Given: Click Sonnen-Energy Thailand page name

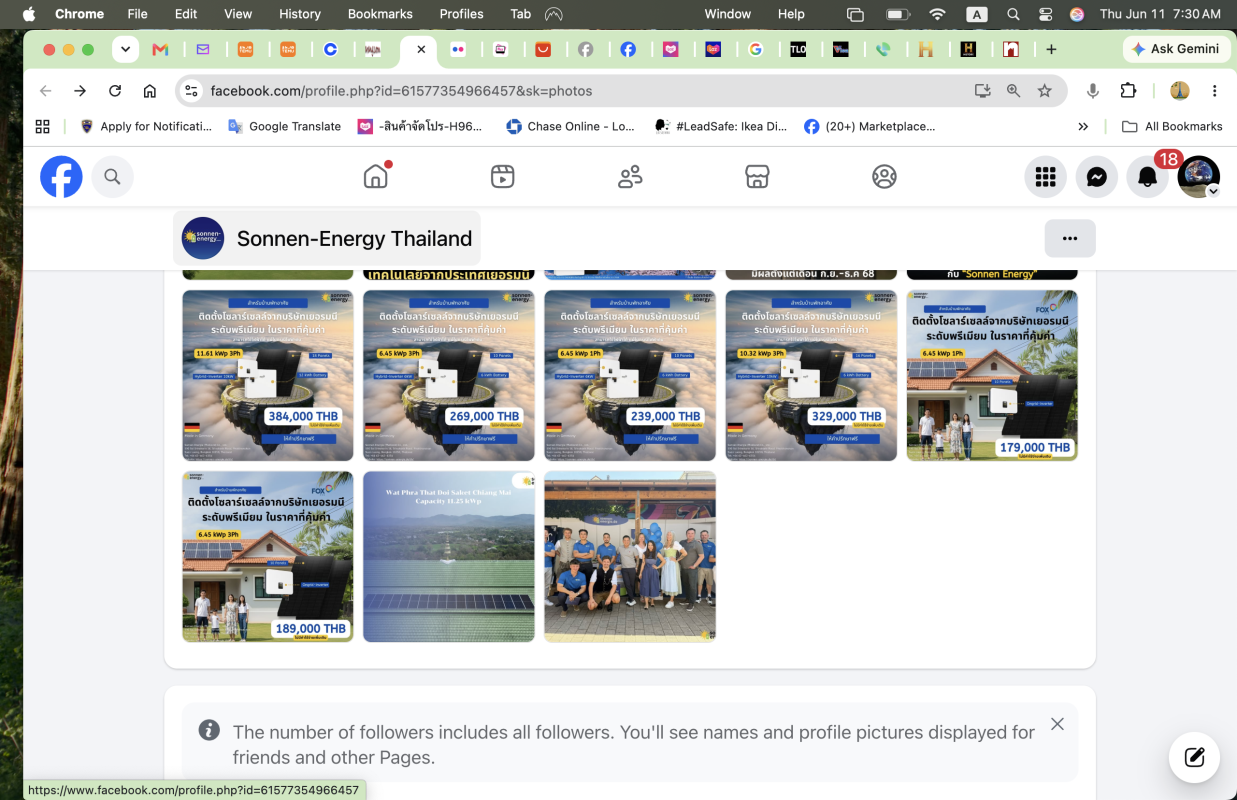Looking at the screenshot, I should coord(354,238).
